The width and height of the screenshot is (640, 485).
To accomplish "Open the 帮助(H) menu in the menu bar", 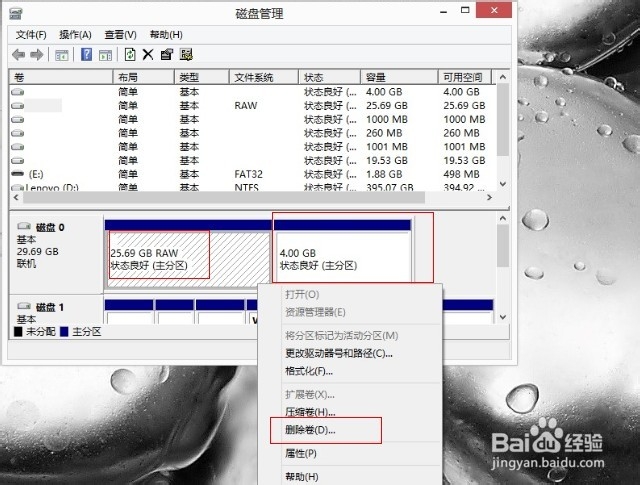I will point(166,35).
